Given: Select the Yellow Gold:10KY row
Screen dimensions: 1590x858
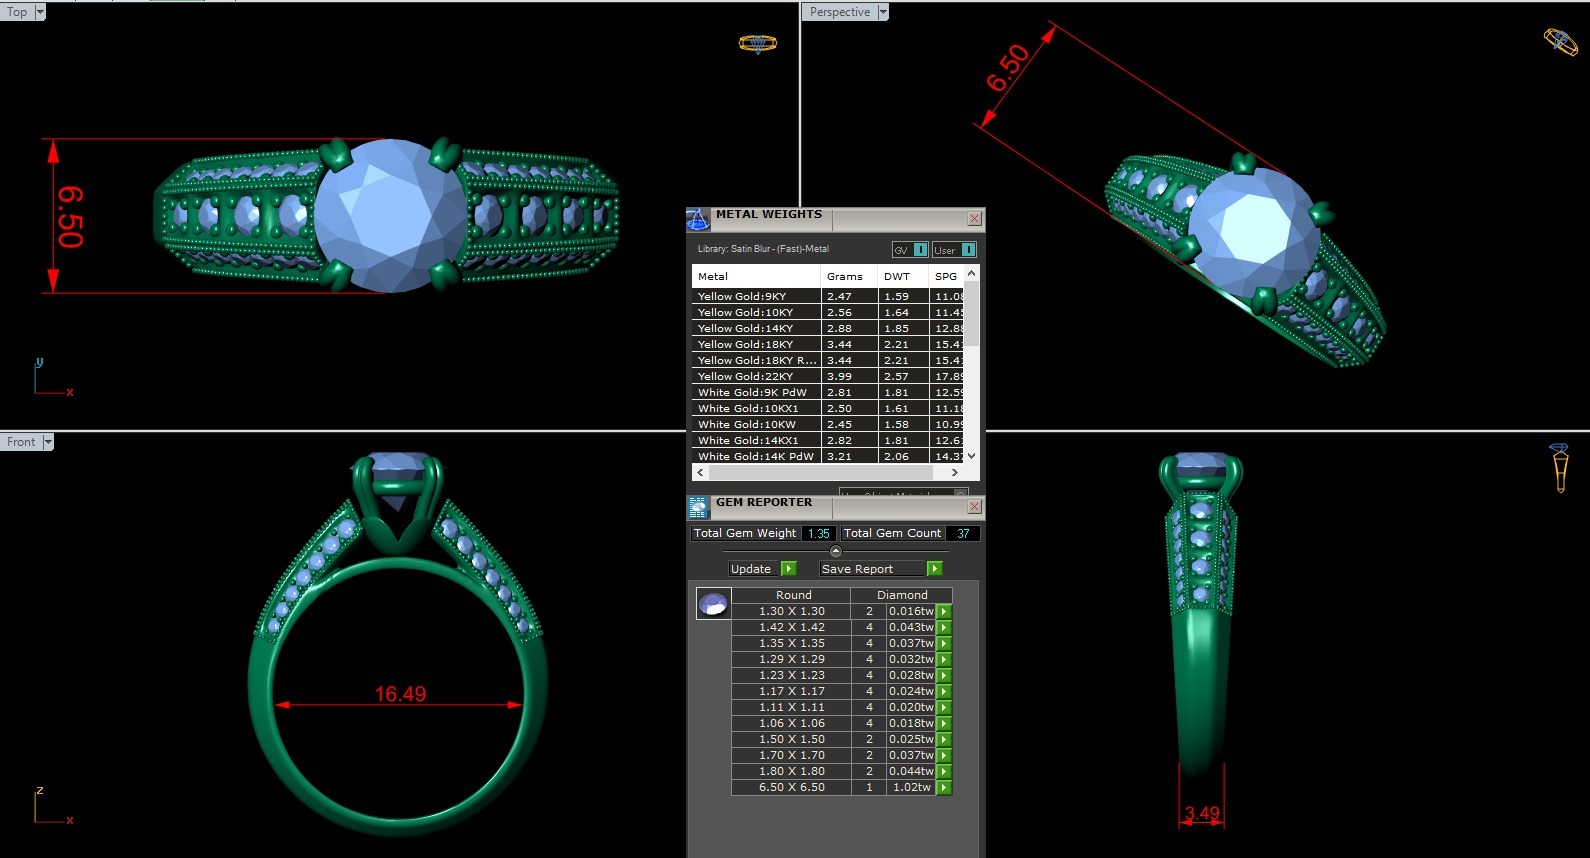Looking at the screenshot, I should (828, 312).
